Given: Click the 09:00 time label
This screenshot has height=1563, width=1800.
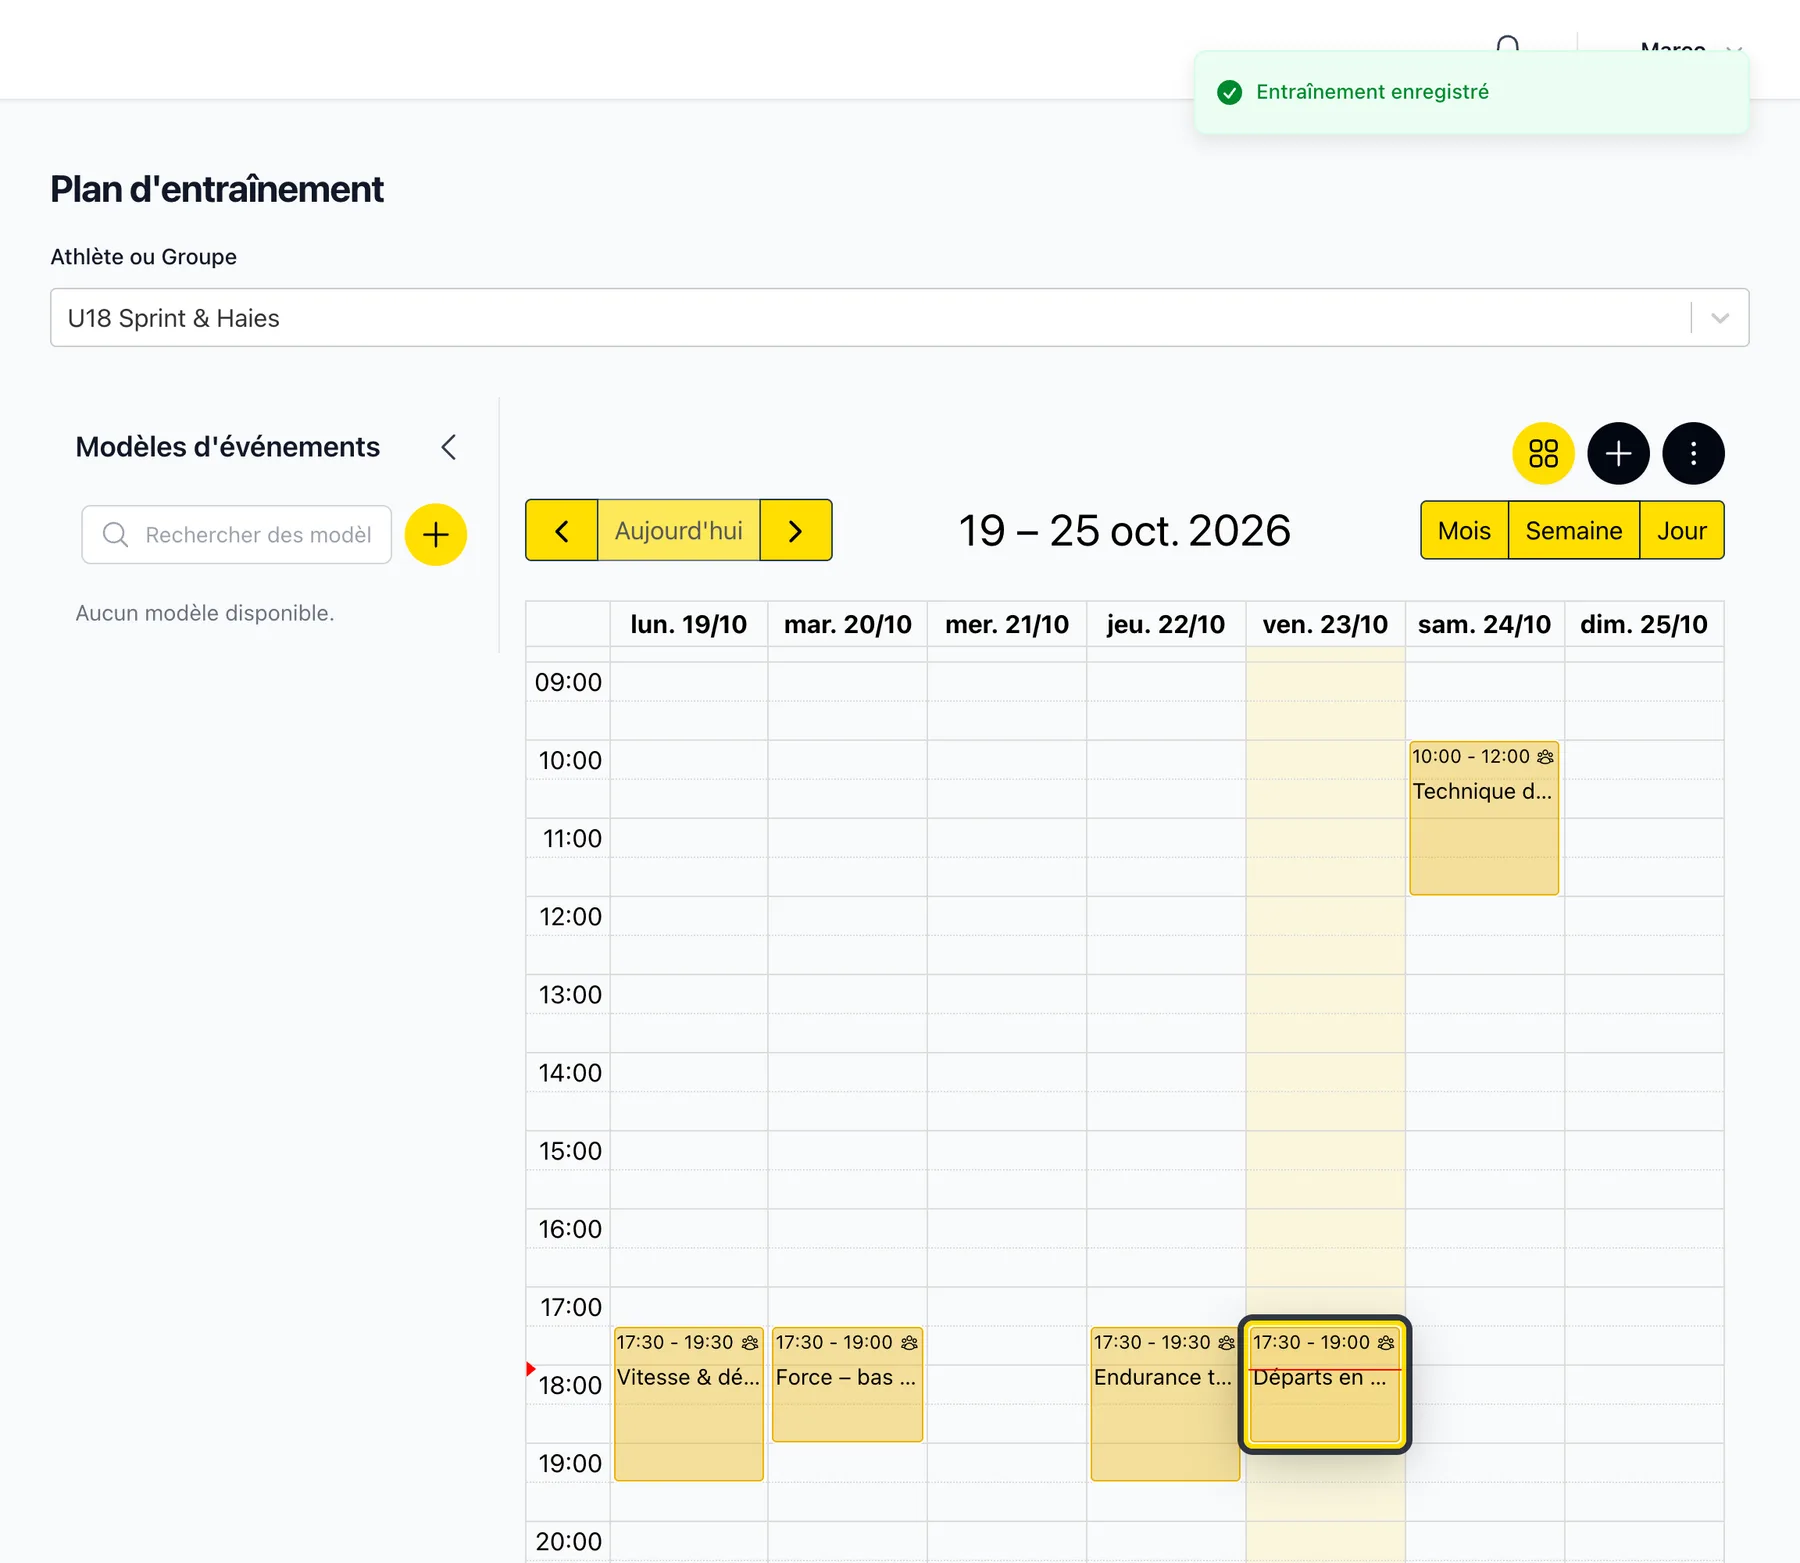Looking at the screenshot, I should (568, 683).
